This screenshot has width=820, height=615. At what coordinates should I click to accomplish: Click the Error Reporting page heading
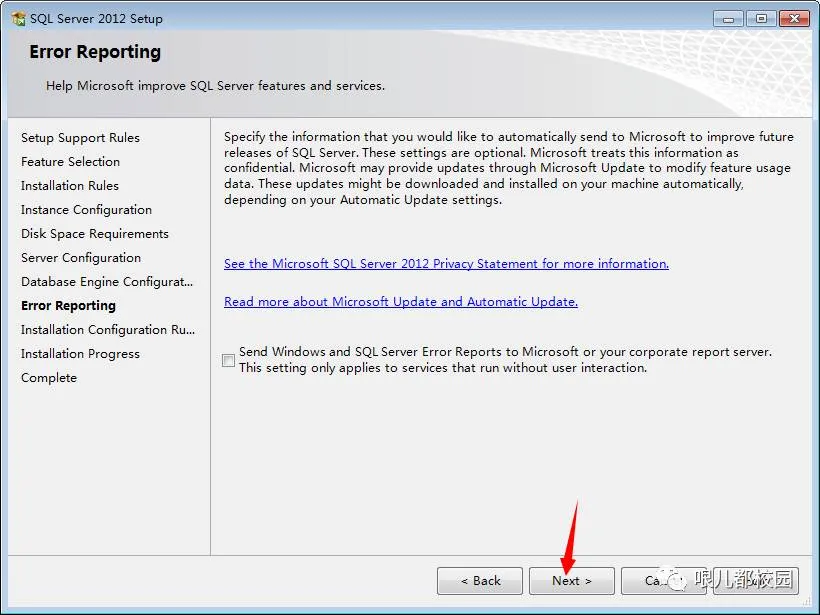(x=95, y=52)
